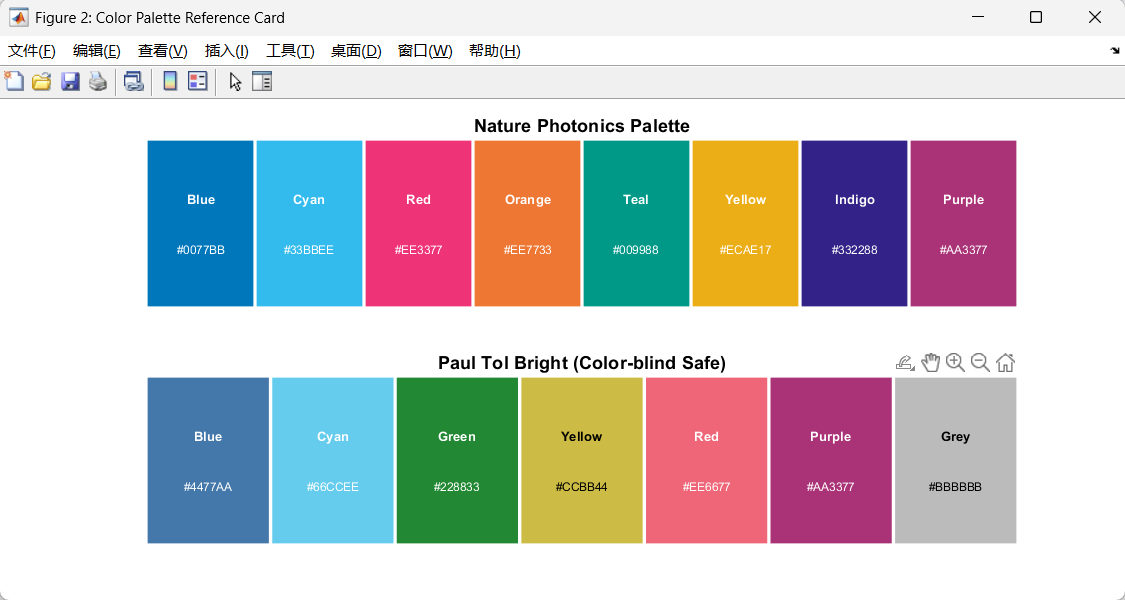Image resolution: width=1125 pixels, height=600 pixels.
Task: Open the 工具(T) menu
Action: coord(290,51)
